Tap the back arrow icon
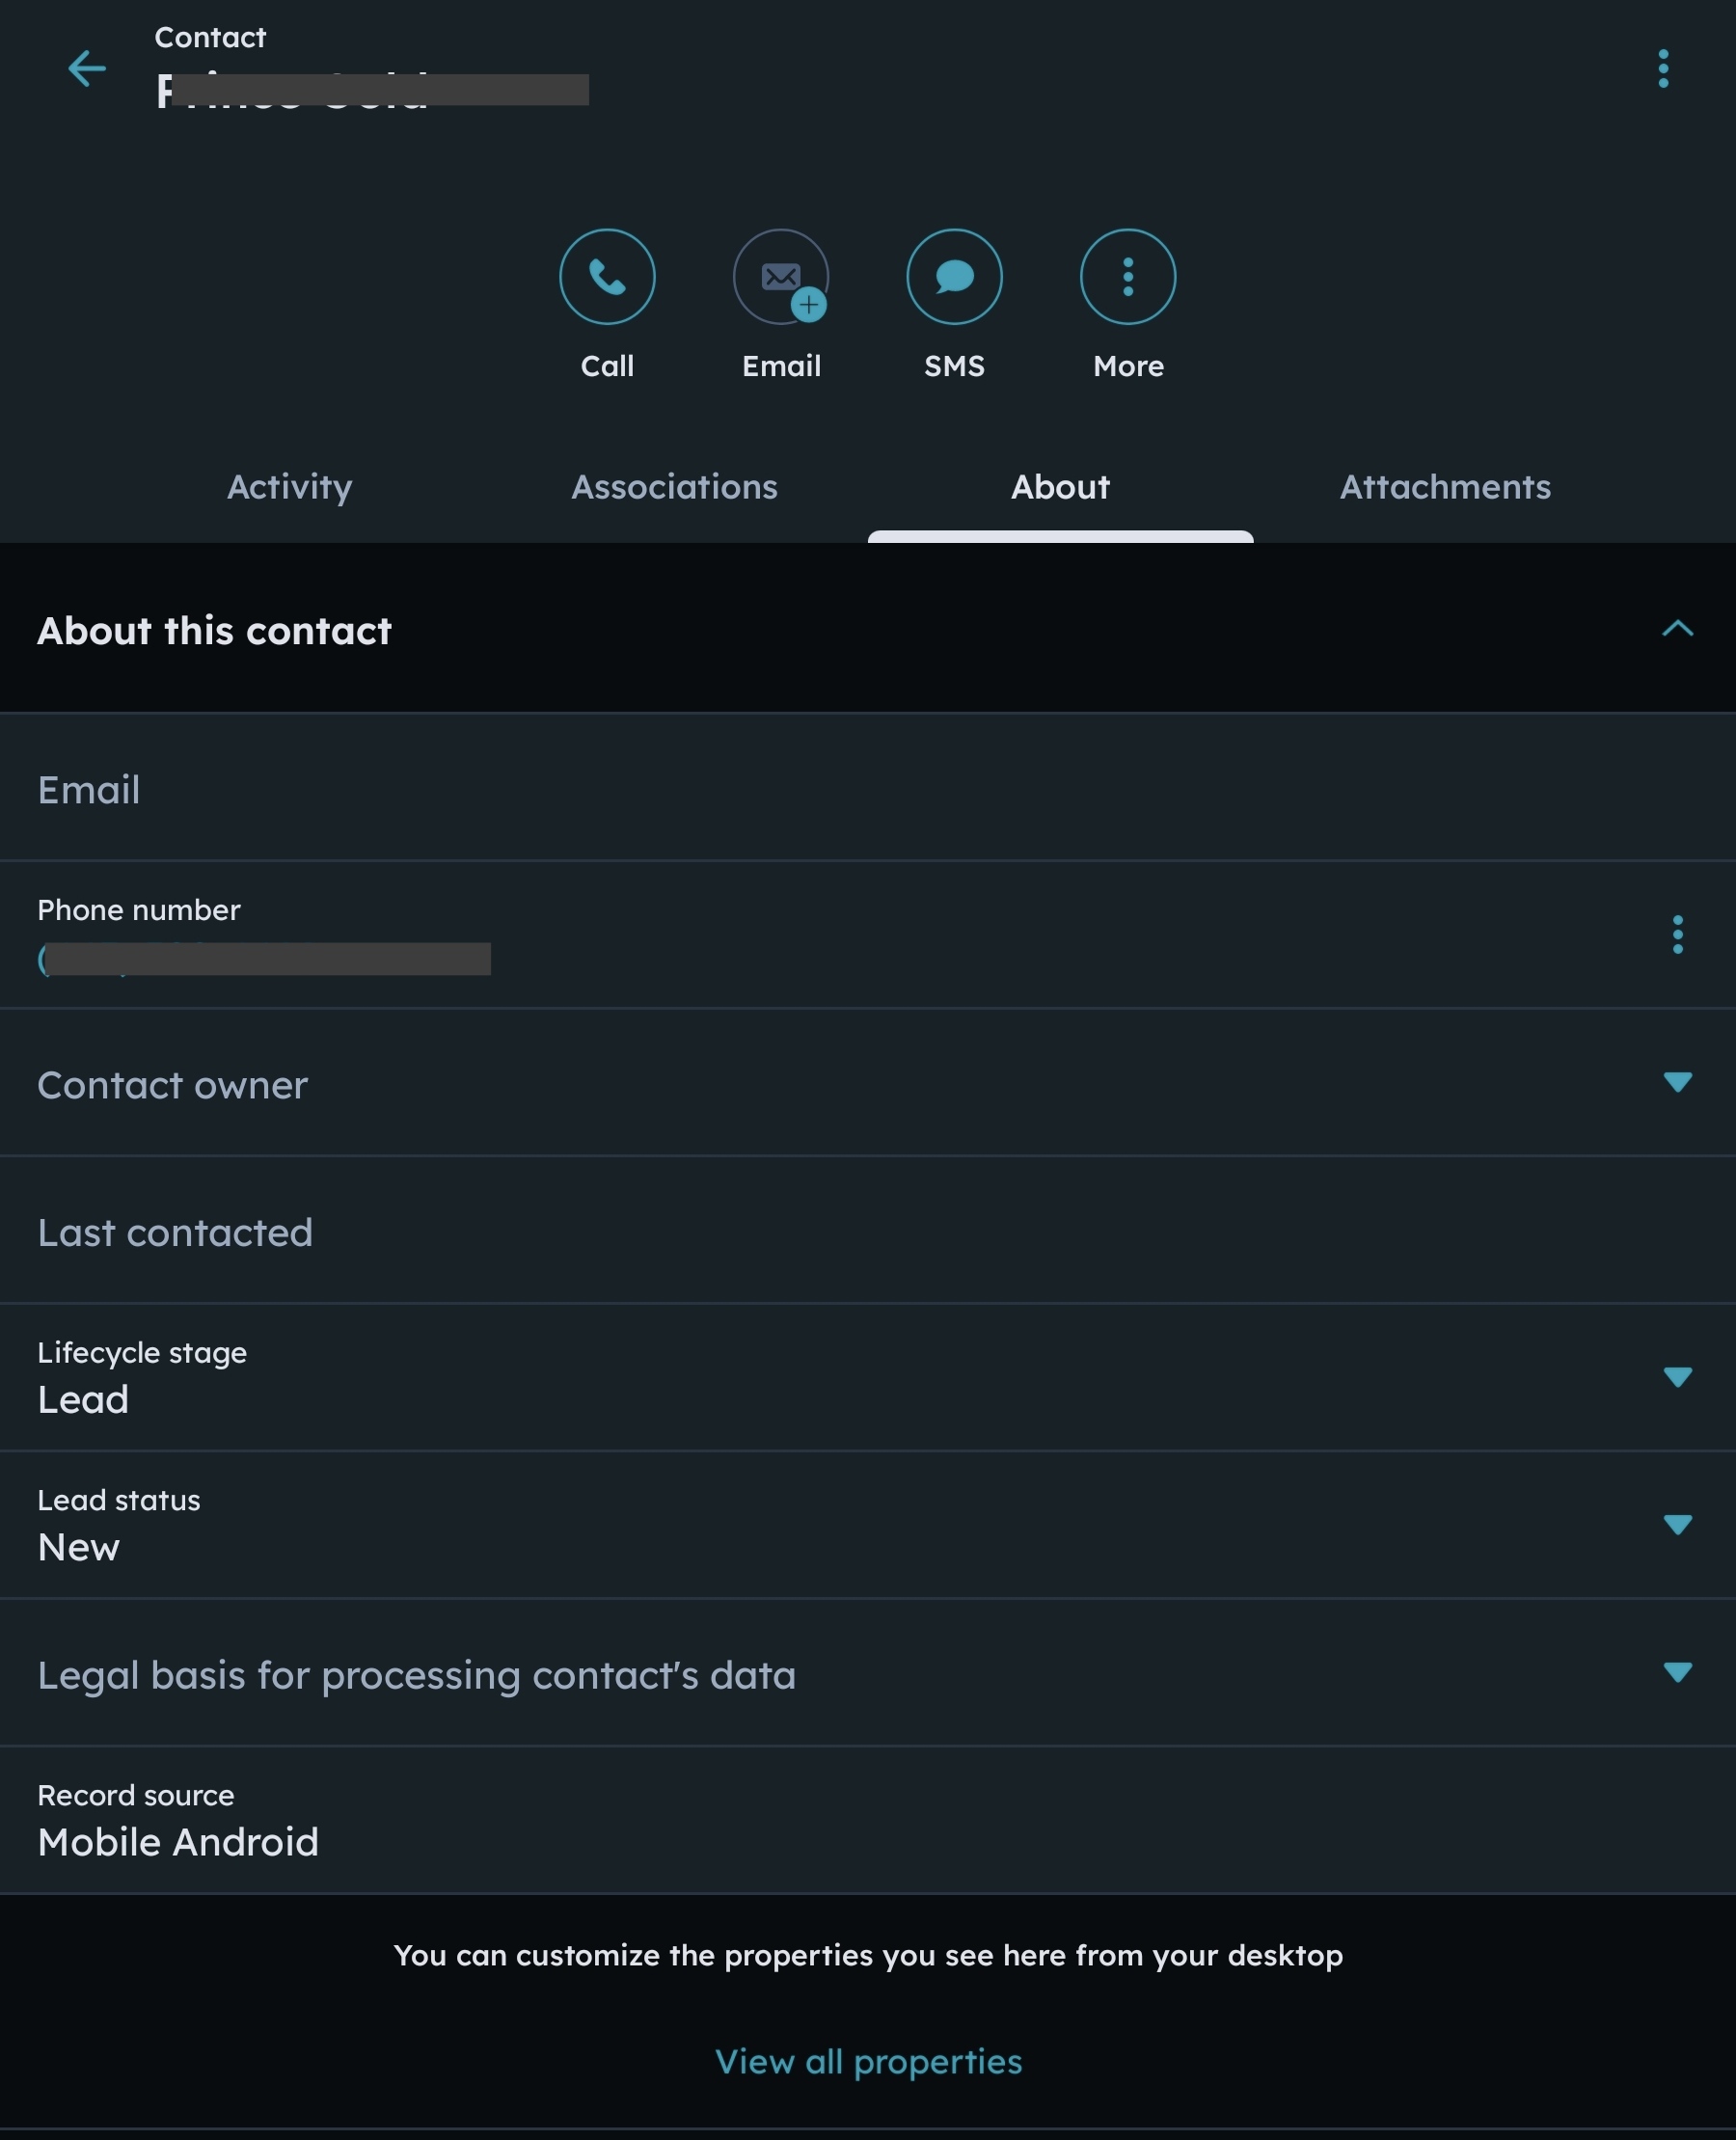The height and width of the screenshot is (2140, 1736). (87, 69)
